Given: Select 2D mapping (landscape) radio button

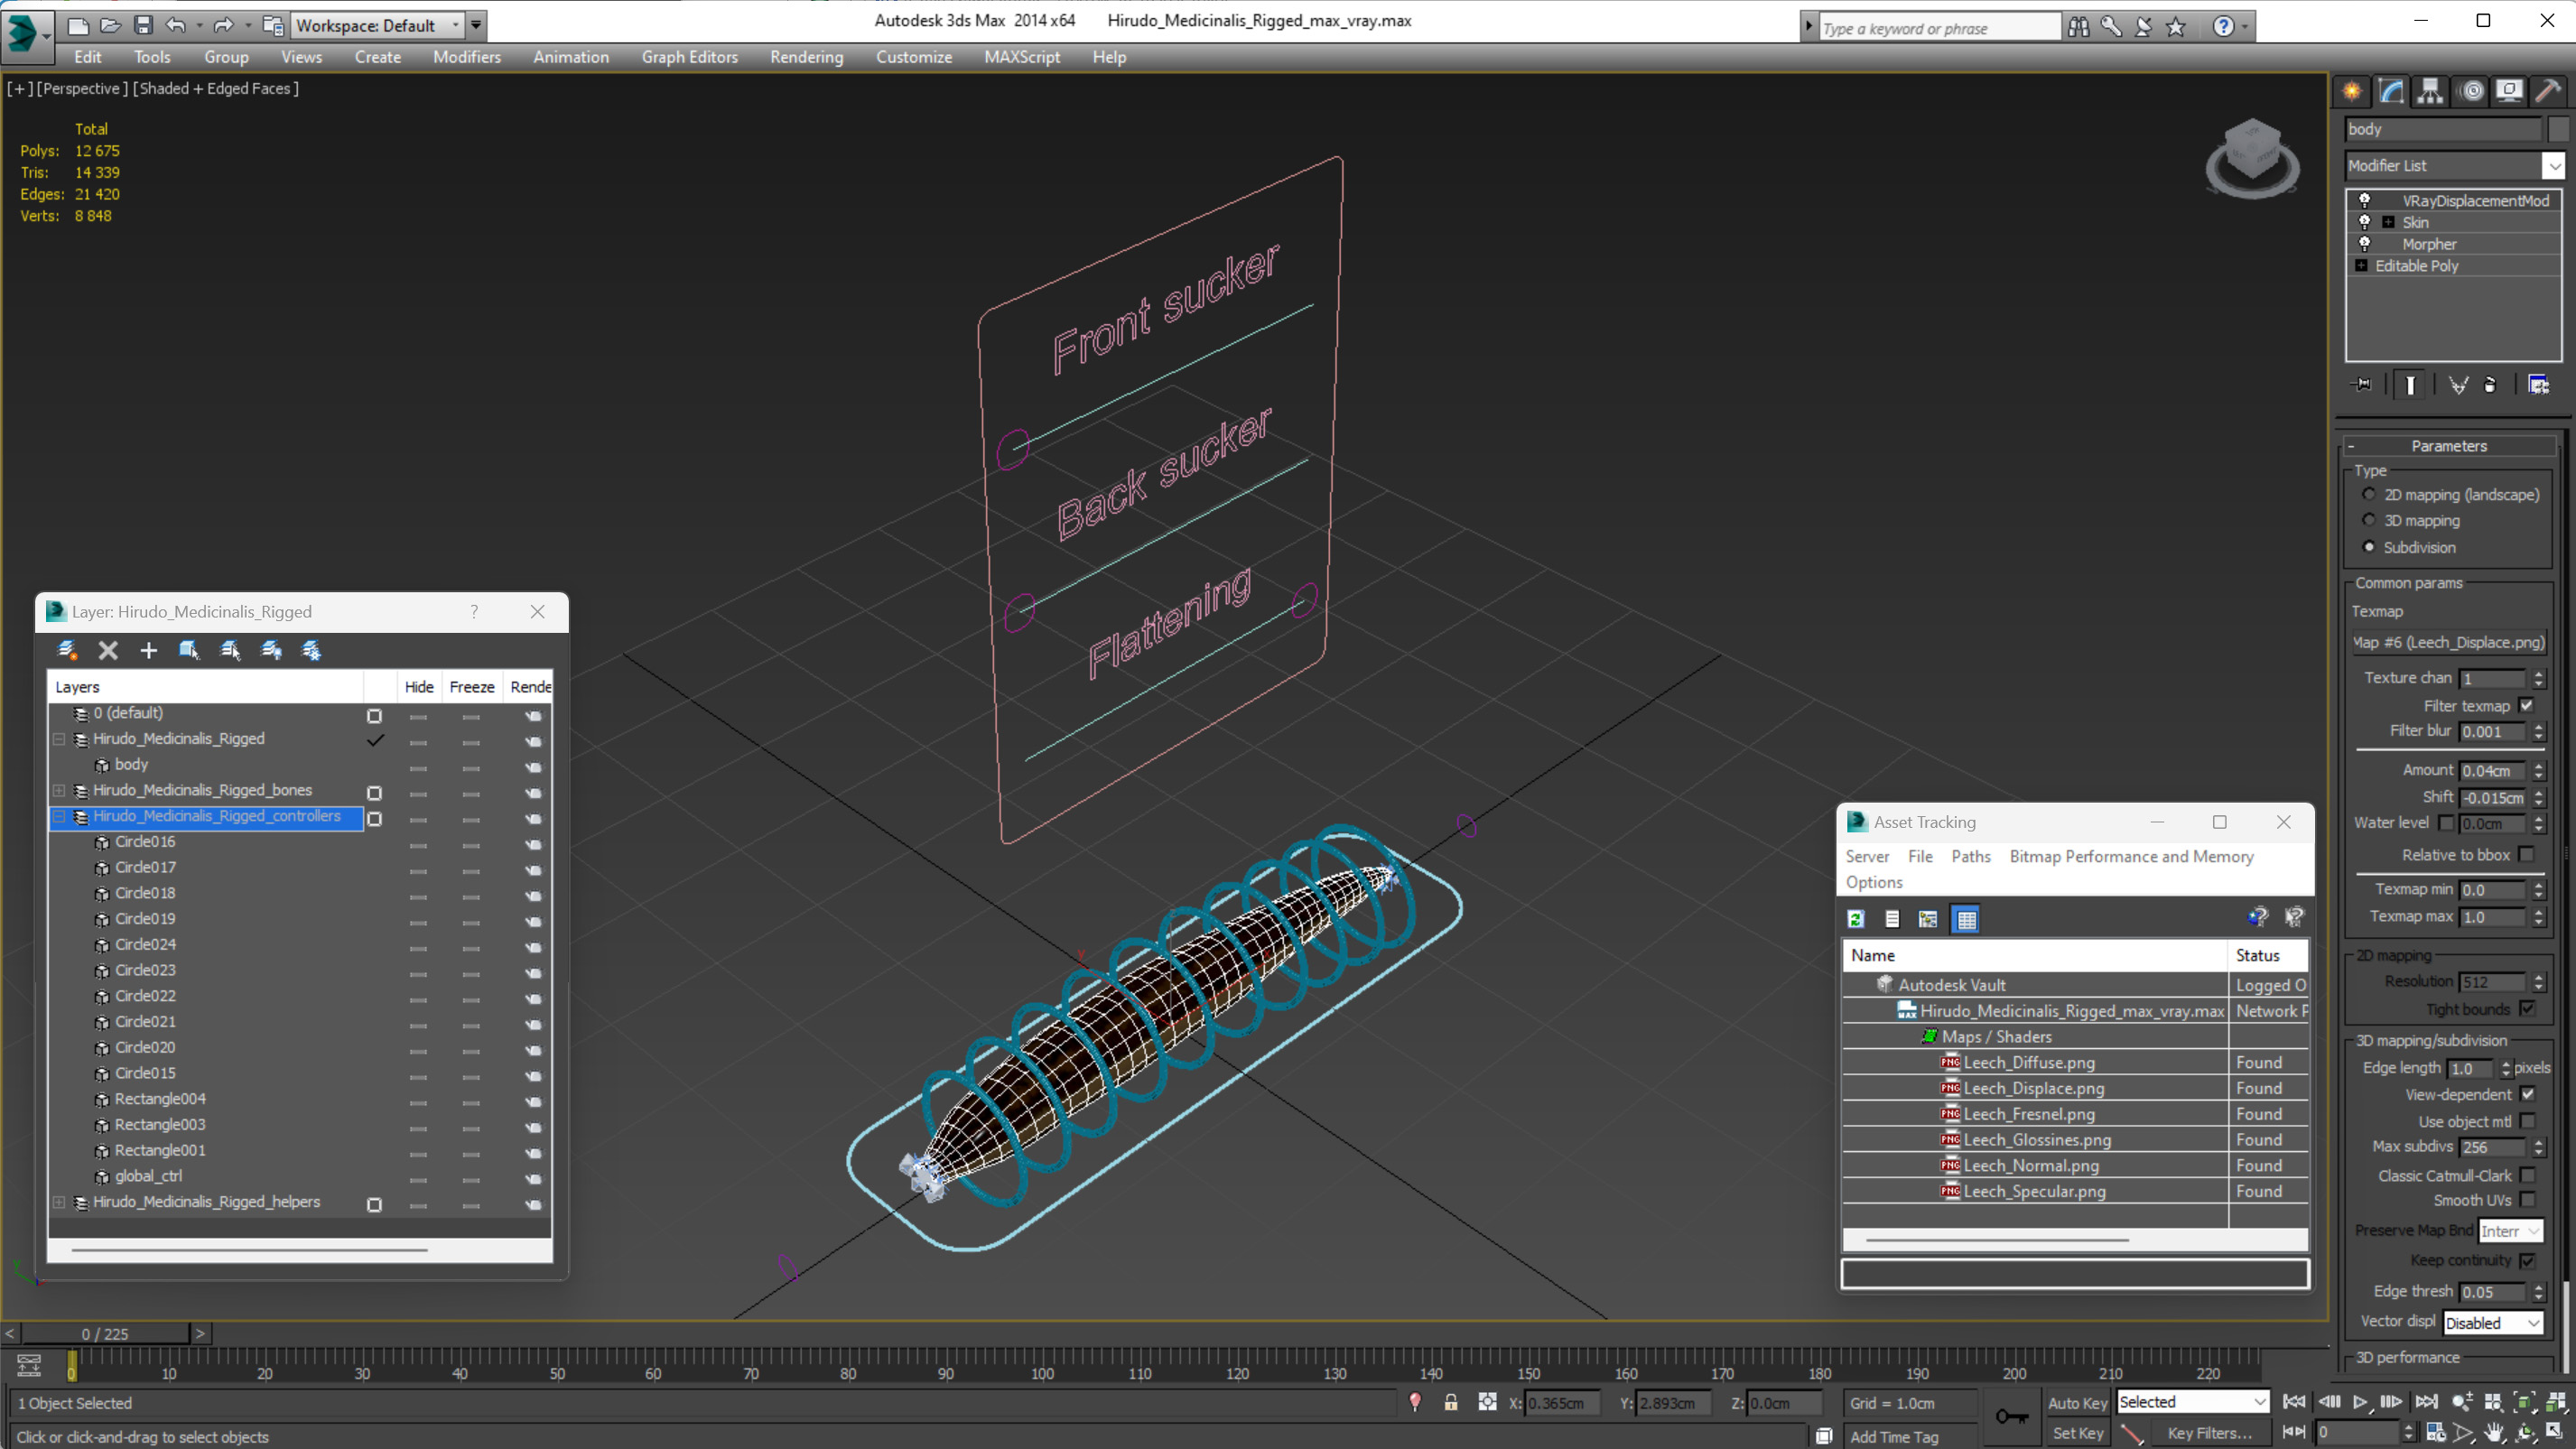Looking at the screenshot, I should [x=2368, y=494].
